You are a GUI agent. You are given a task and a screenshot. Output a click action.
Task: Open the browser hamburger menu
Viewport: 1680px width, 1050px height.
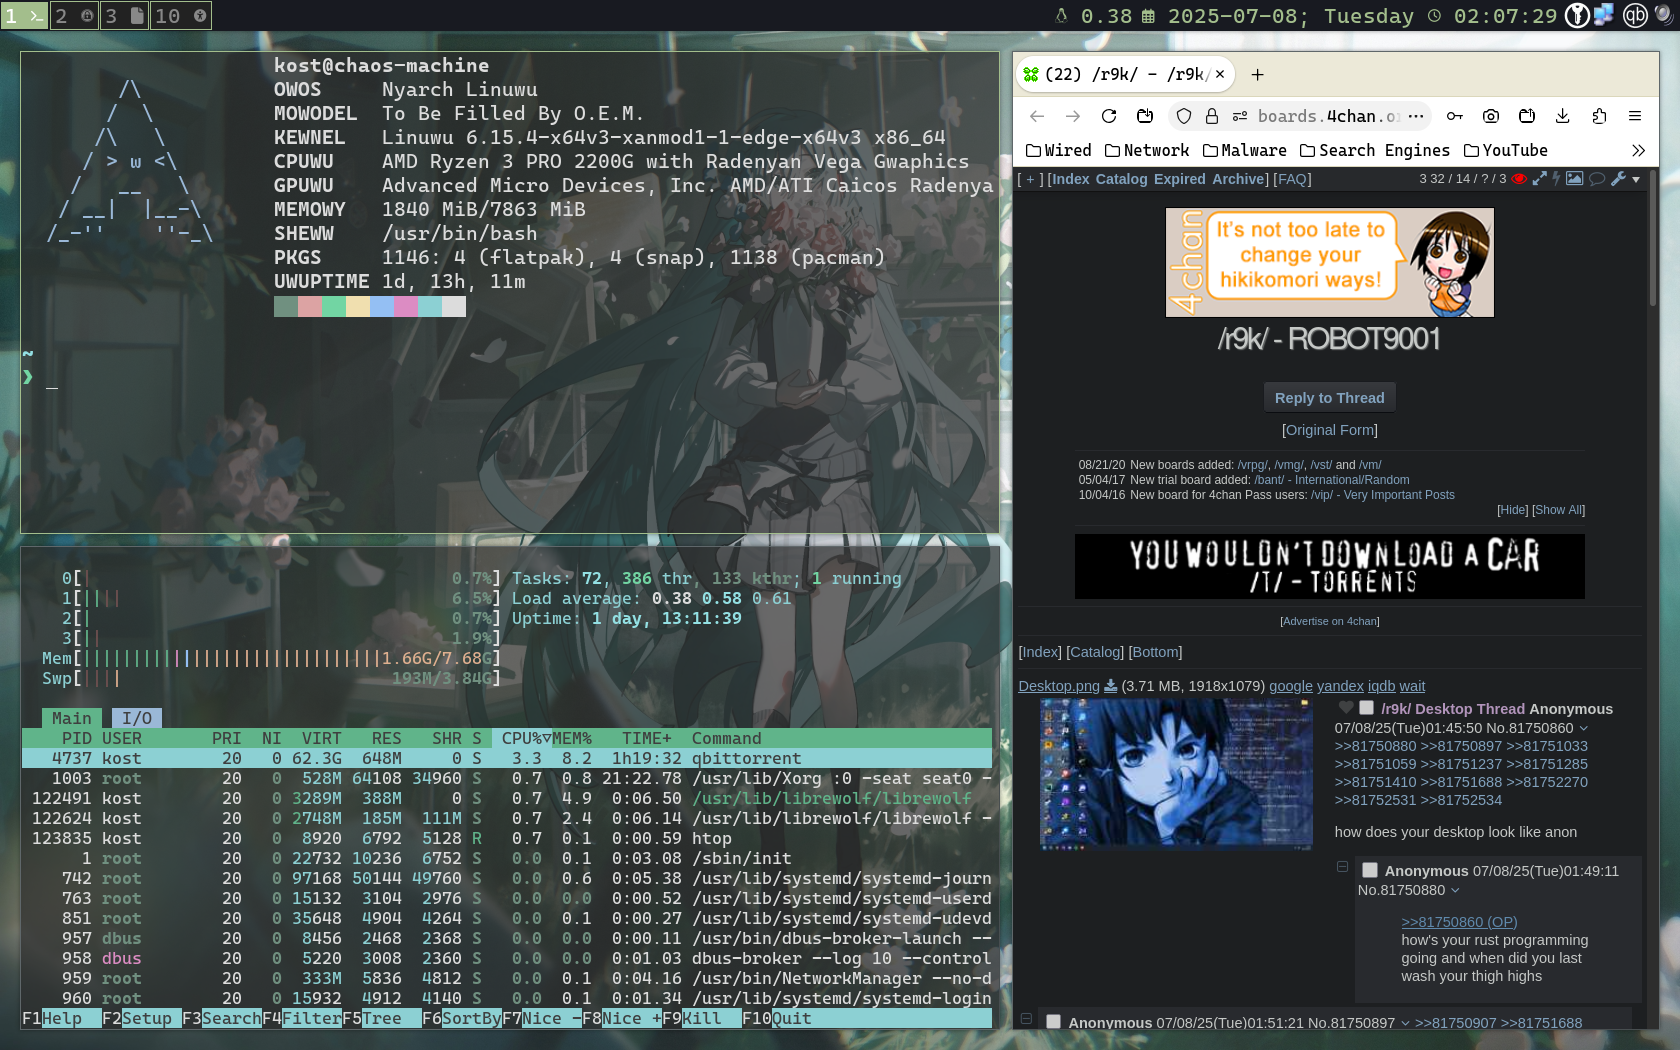(x=1635, y=116)
